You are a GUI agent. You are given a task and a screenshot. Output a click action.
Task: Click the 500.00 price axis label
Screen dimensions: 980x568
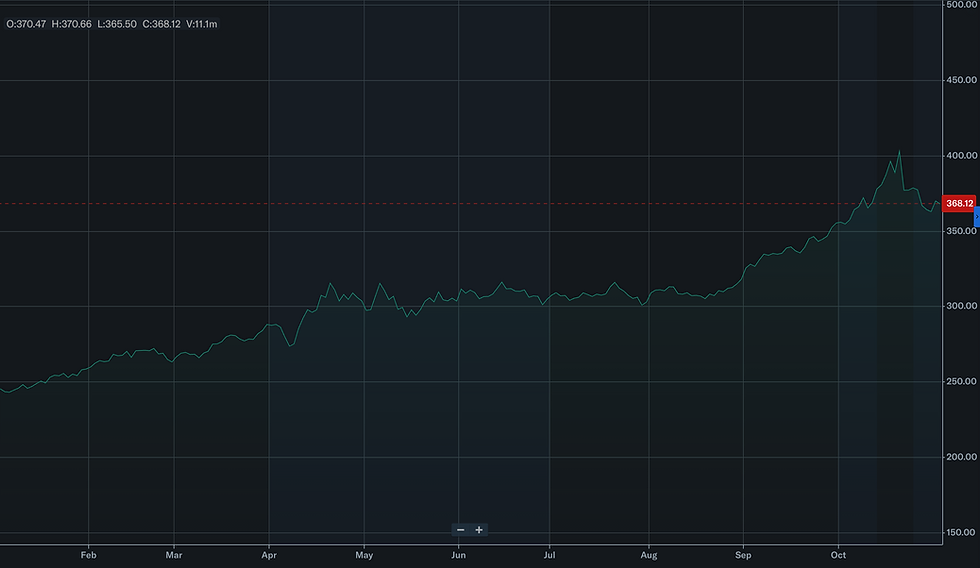(x=961, y=4)
